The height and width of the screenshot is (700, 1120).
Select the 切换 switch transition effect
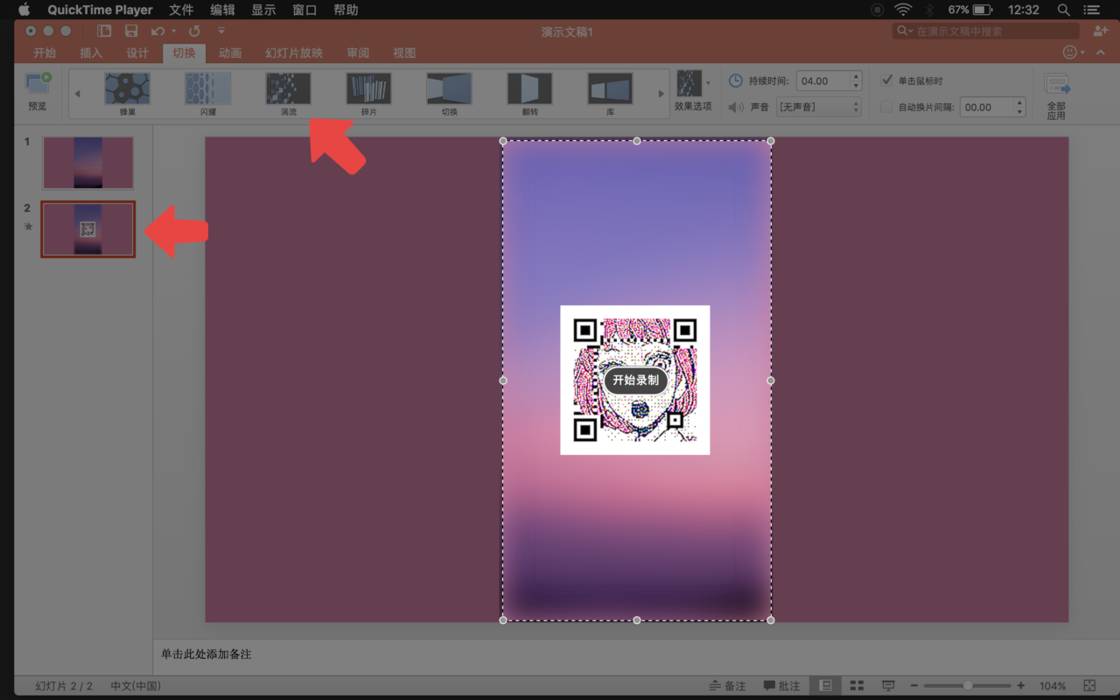(449, 94)
